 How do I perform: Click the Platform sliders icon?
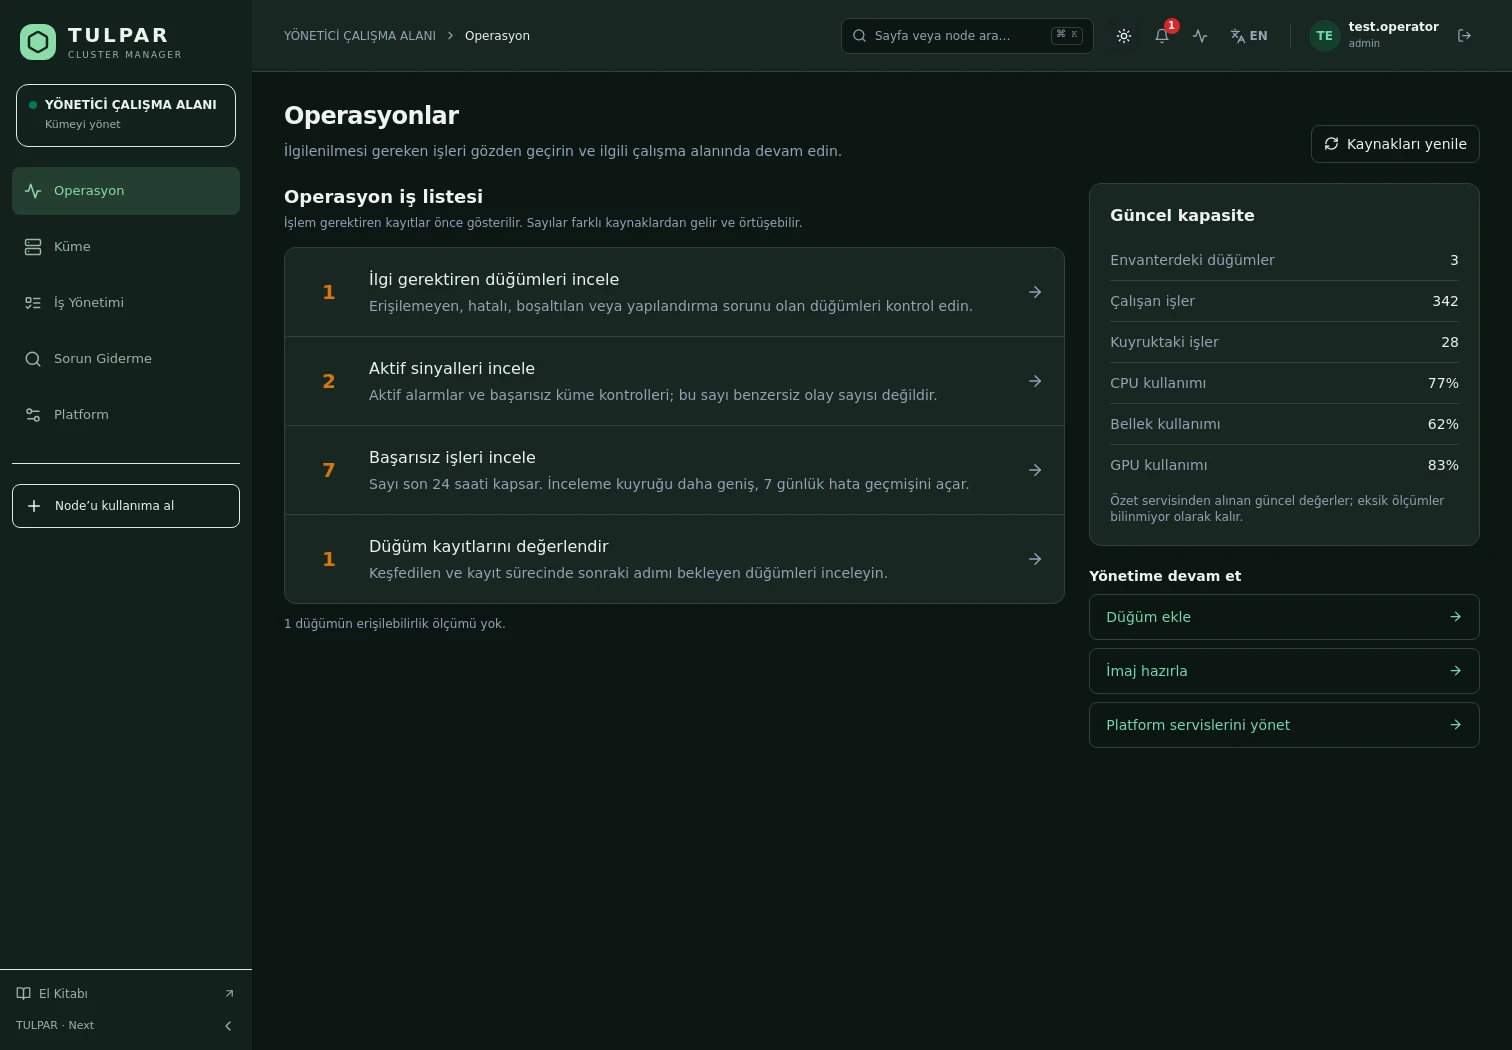(33, 415)
